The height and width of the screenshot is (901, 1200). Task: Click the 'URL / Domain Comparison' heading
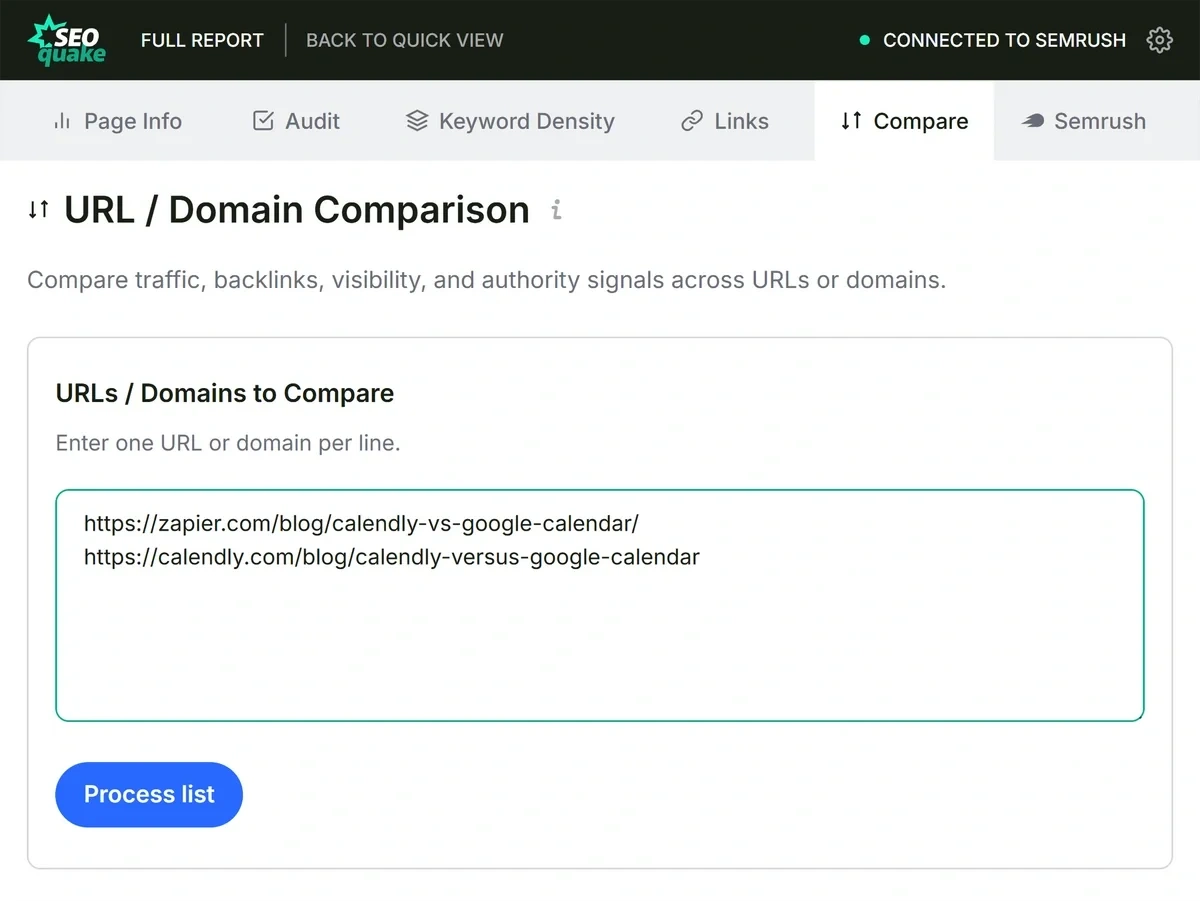(297, 210)
